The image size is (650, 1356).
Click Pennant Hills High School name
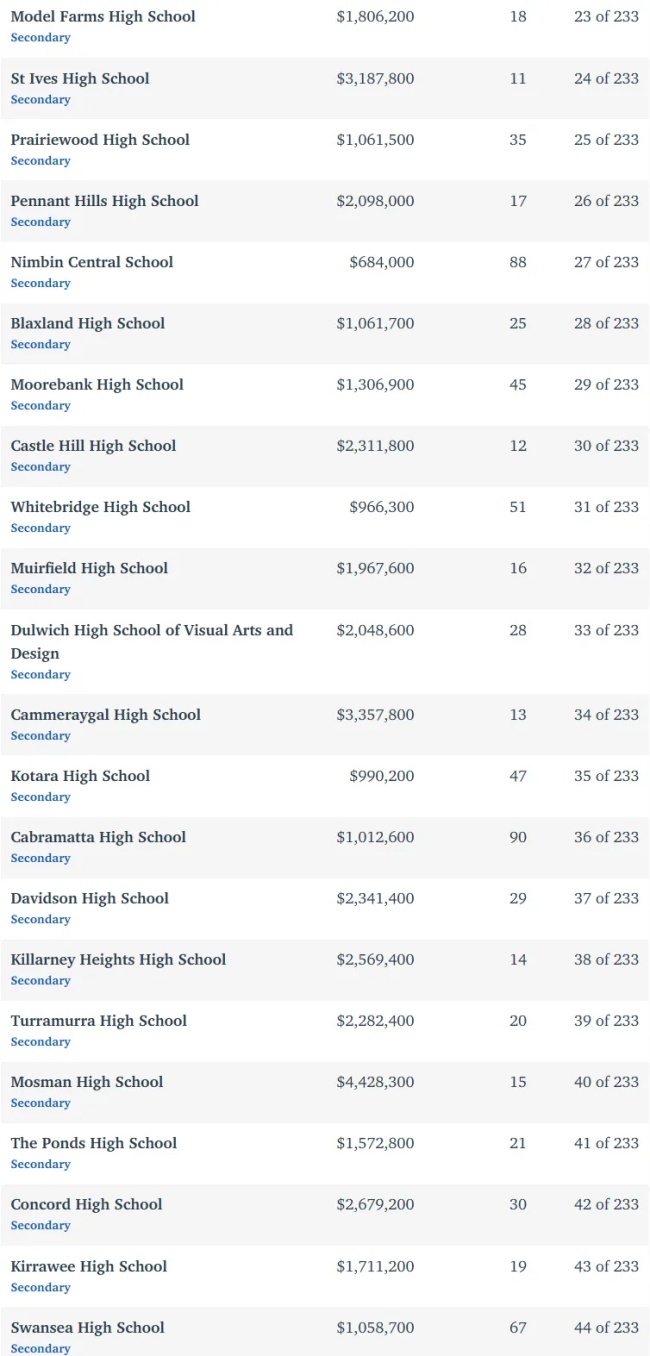pos(105,201)
